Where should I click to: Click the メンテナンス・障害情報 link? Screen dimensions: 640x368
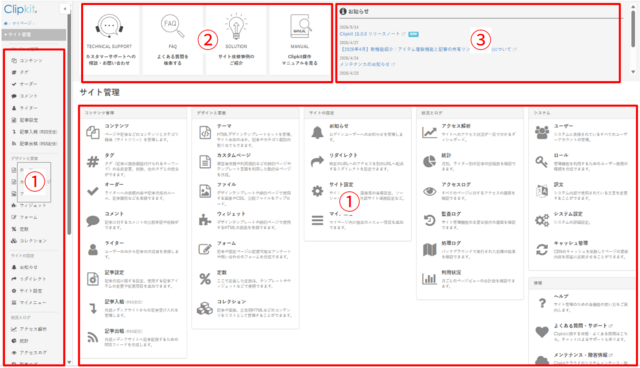coord(580,355)
